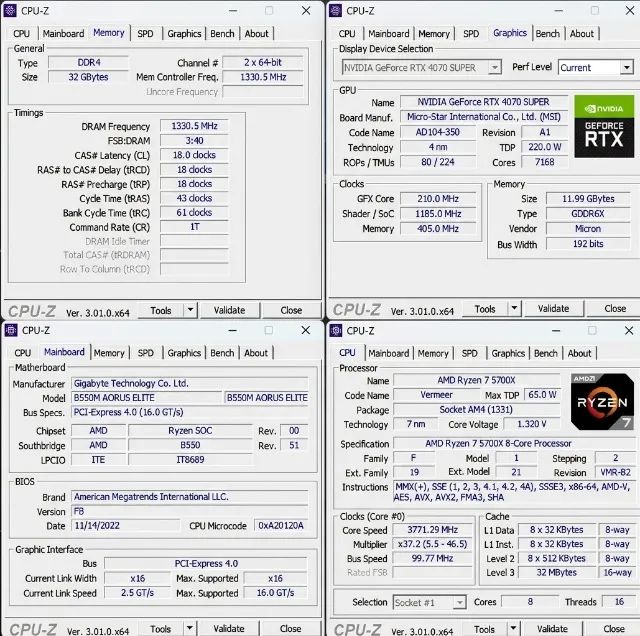Click the Size 32 GBytes field

click(89, 77)
